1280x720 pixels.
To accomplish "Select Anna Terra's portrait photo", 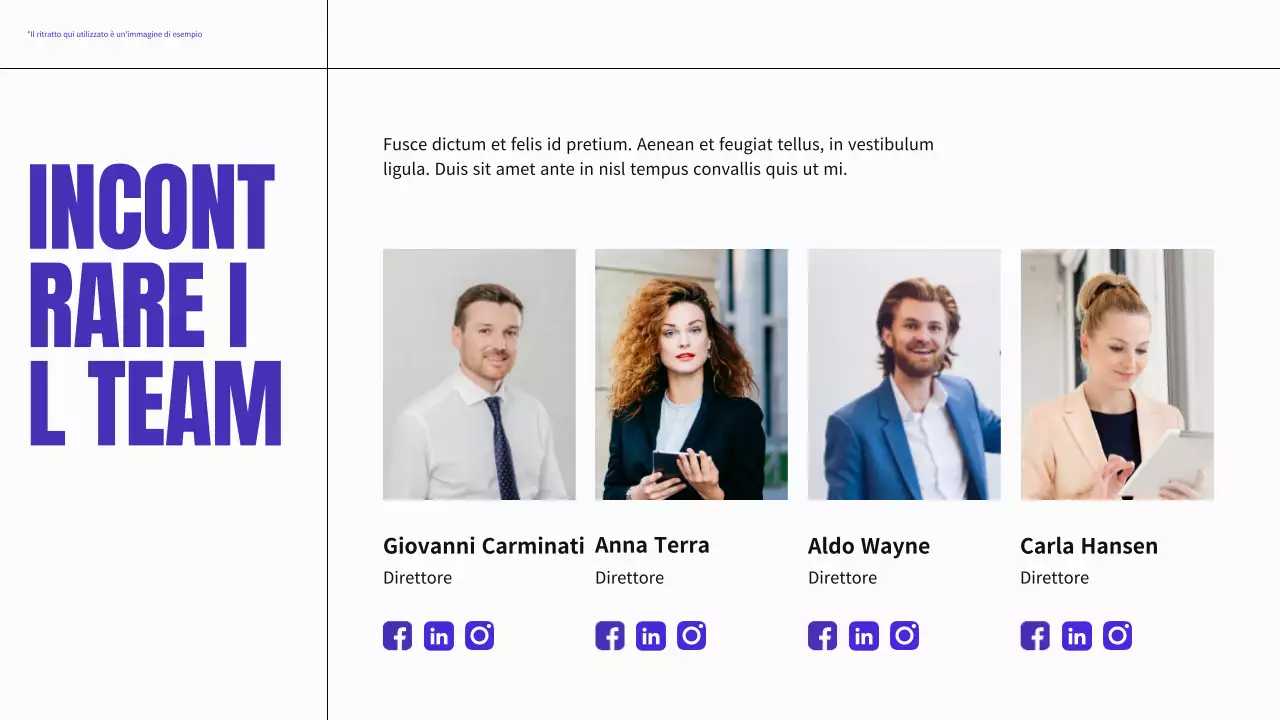I will tap(691, 374).
